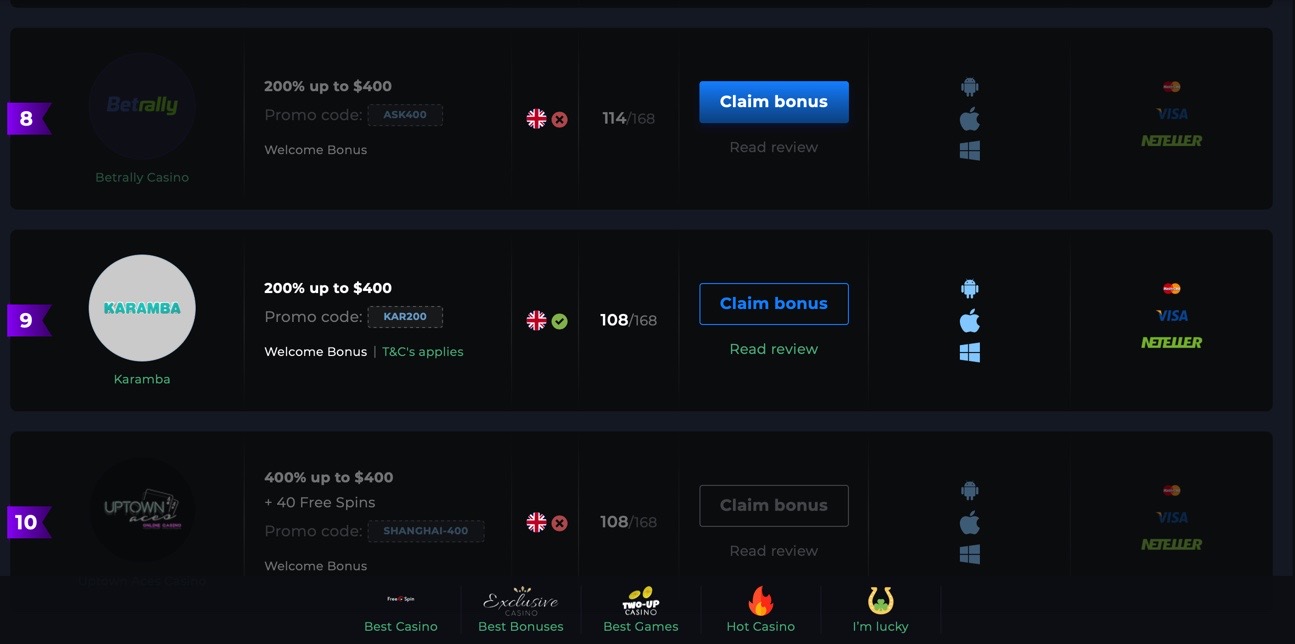Open the T&C's applies link for Karamba
1295x644 pixels.
423,352
